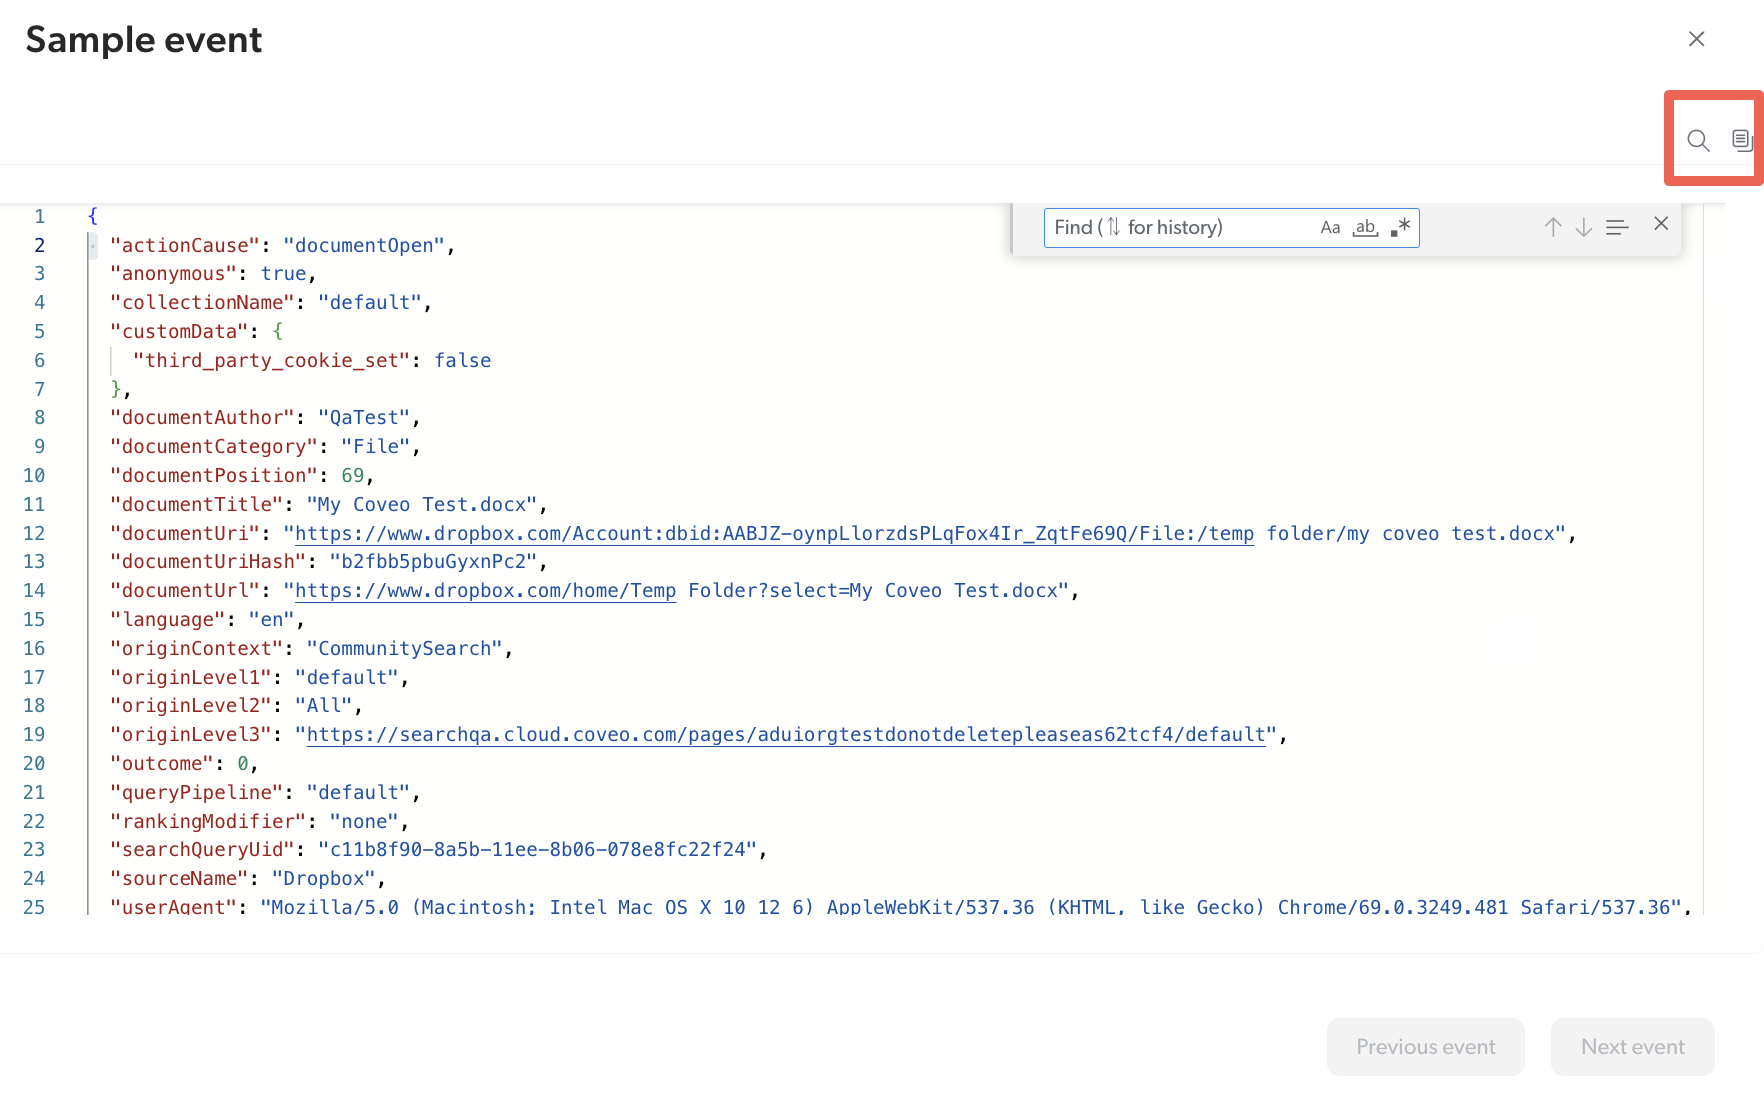Image resolution: width=1764 pixels, height=1094 pixels.
Task: Toggle Match Case (Aa) option
Action: point(1330,227)
